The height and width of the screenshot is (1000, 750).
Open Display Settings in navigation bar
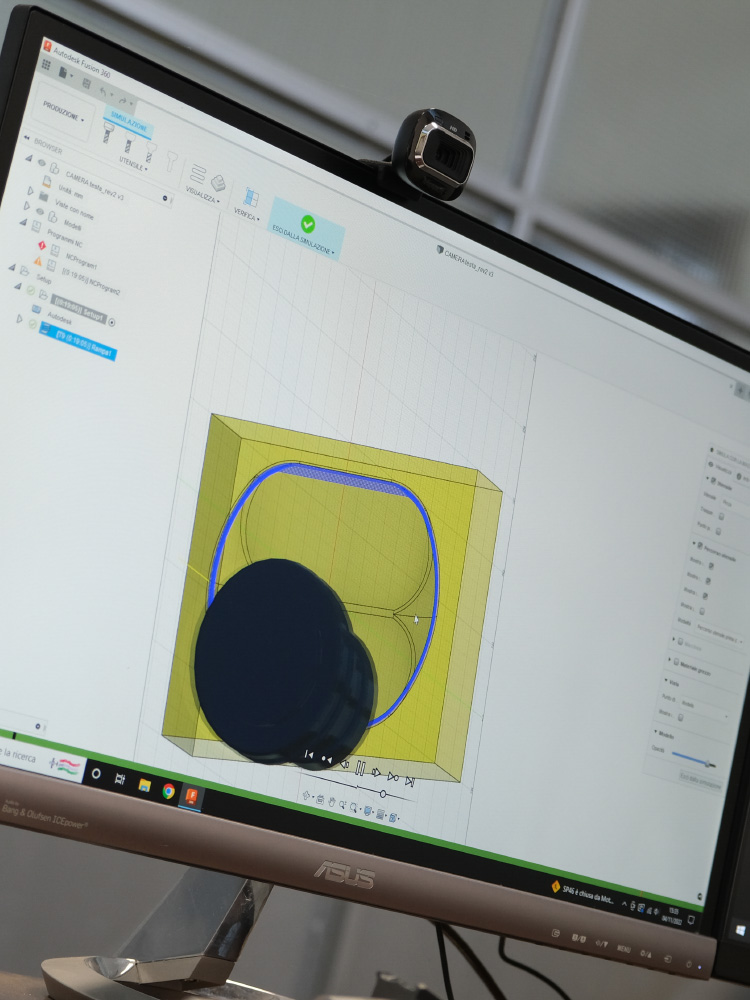click(368, 811)
